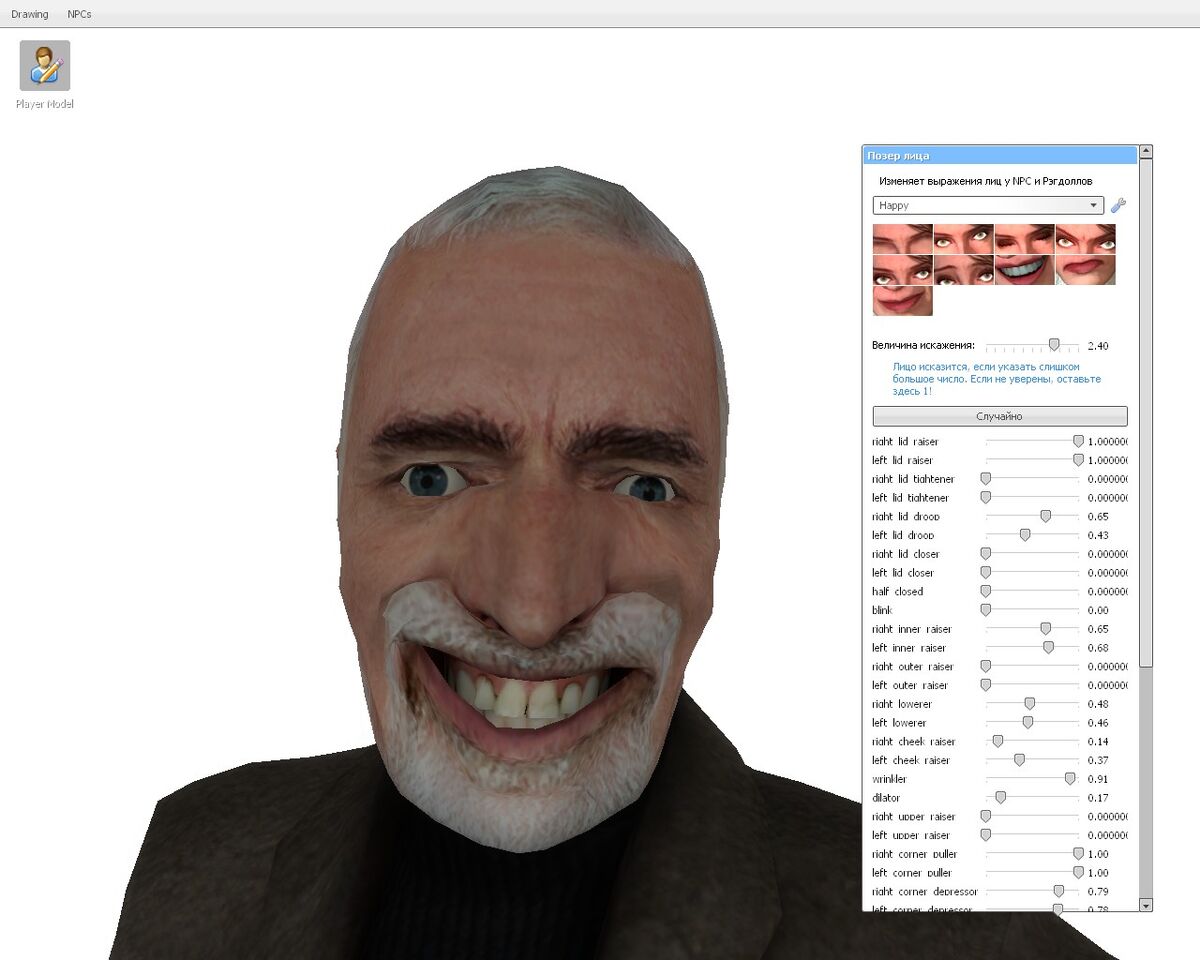Click the Величина искажения slider handle
Image resolution: width=1200 pixels, height=960 pixels.
coord(1055,344)
